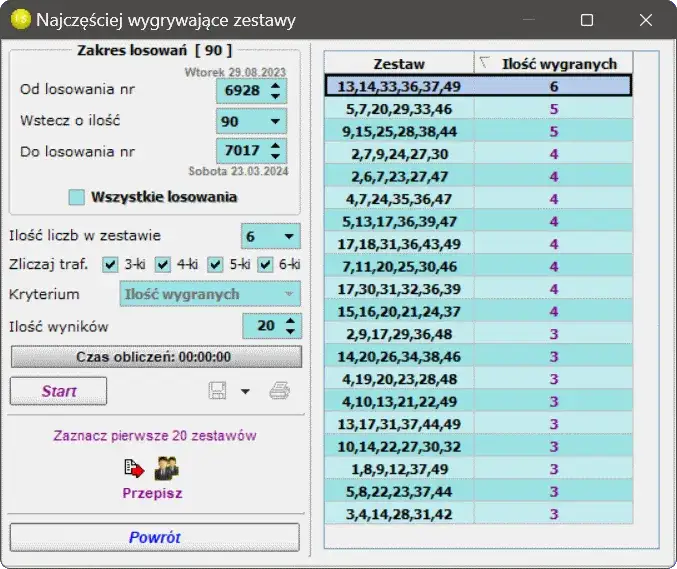
Task: Click the Powrót button
Action: (x=154, y=537)
